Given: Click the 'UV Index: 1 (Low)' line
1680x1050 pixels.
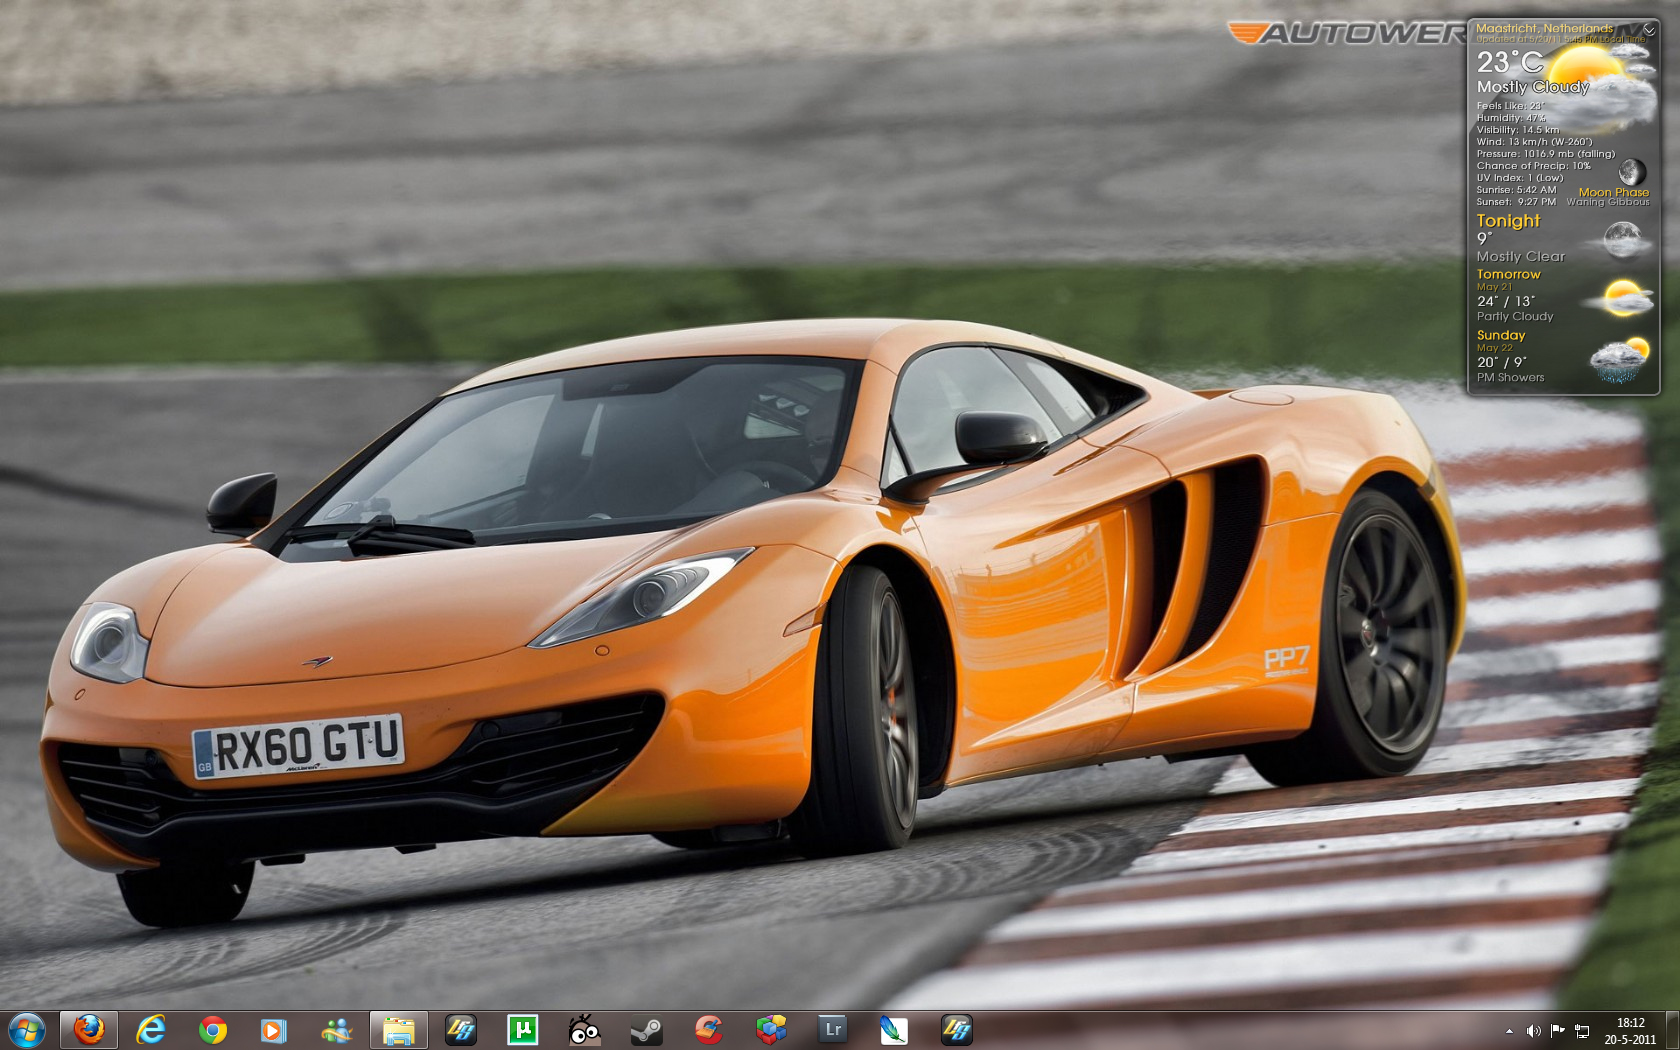Looking at the screenshot, I should 1519,178.
